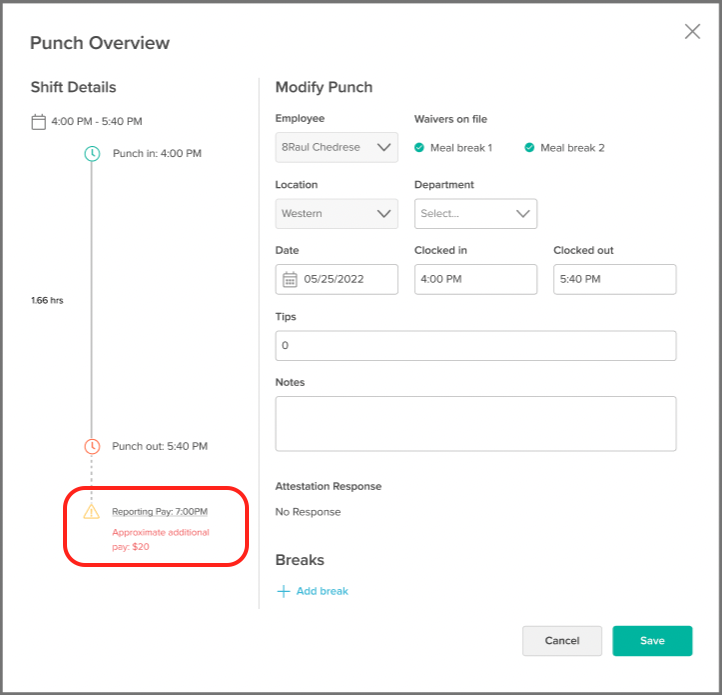Click the calendar icon beside the shift time range
The height and width of the screenshot is (695, 722).
tap(38, 122)
